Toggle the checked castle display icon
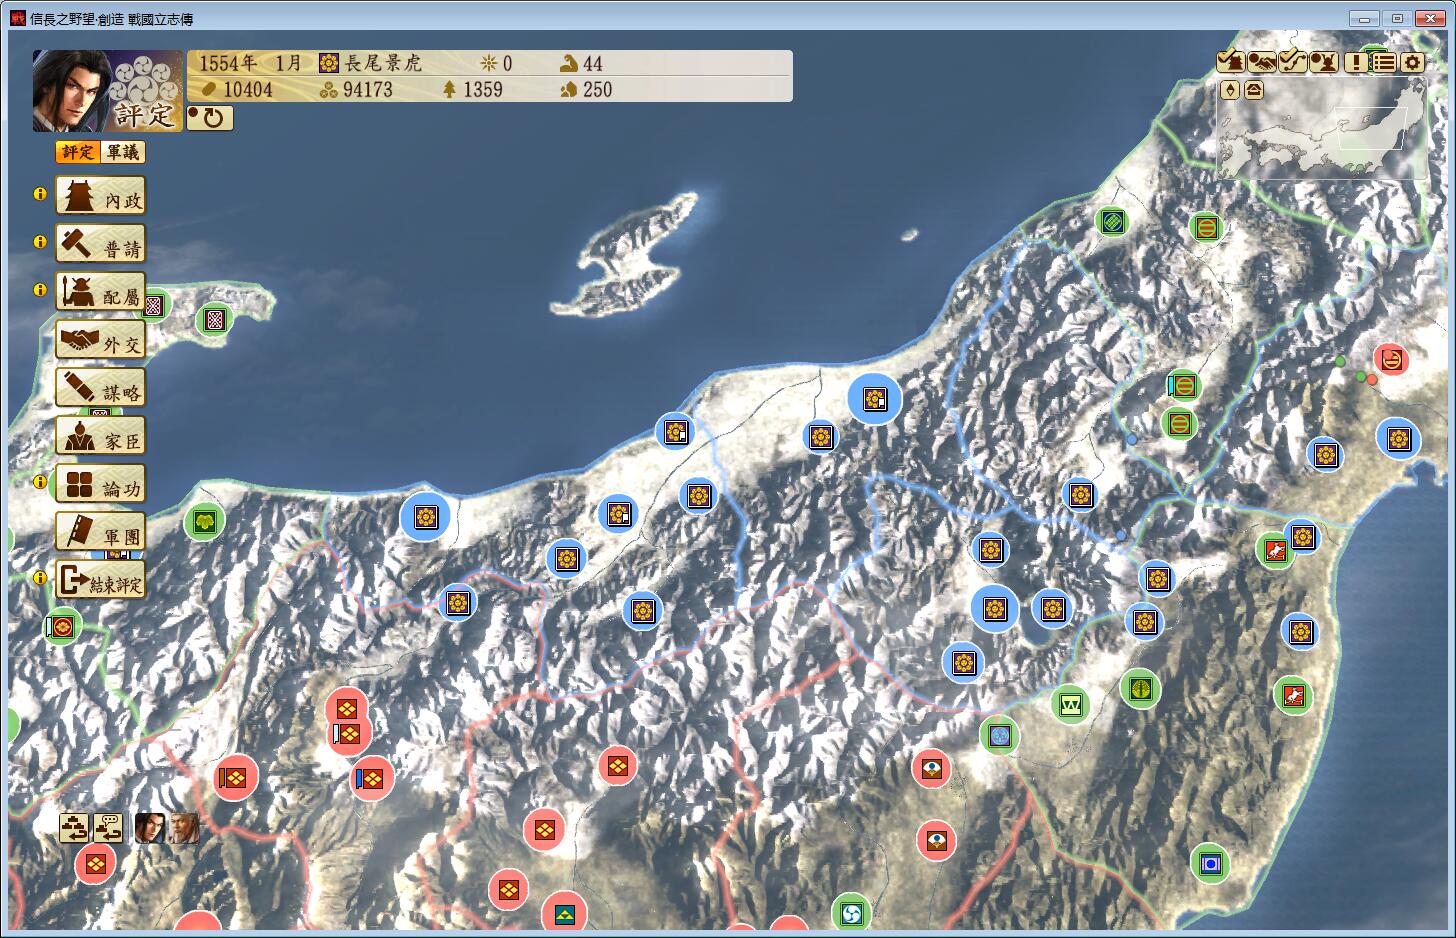Viewport: 1456px width, 938px height. tap(1230, 62)
